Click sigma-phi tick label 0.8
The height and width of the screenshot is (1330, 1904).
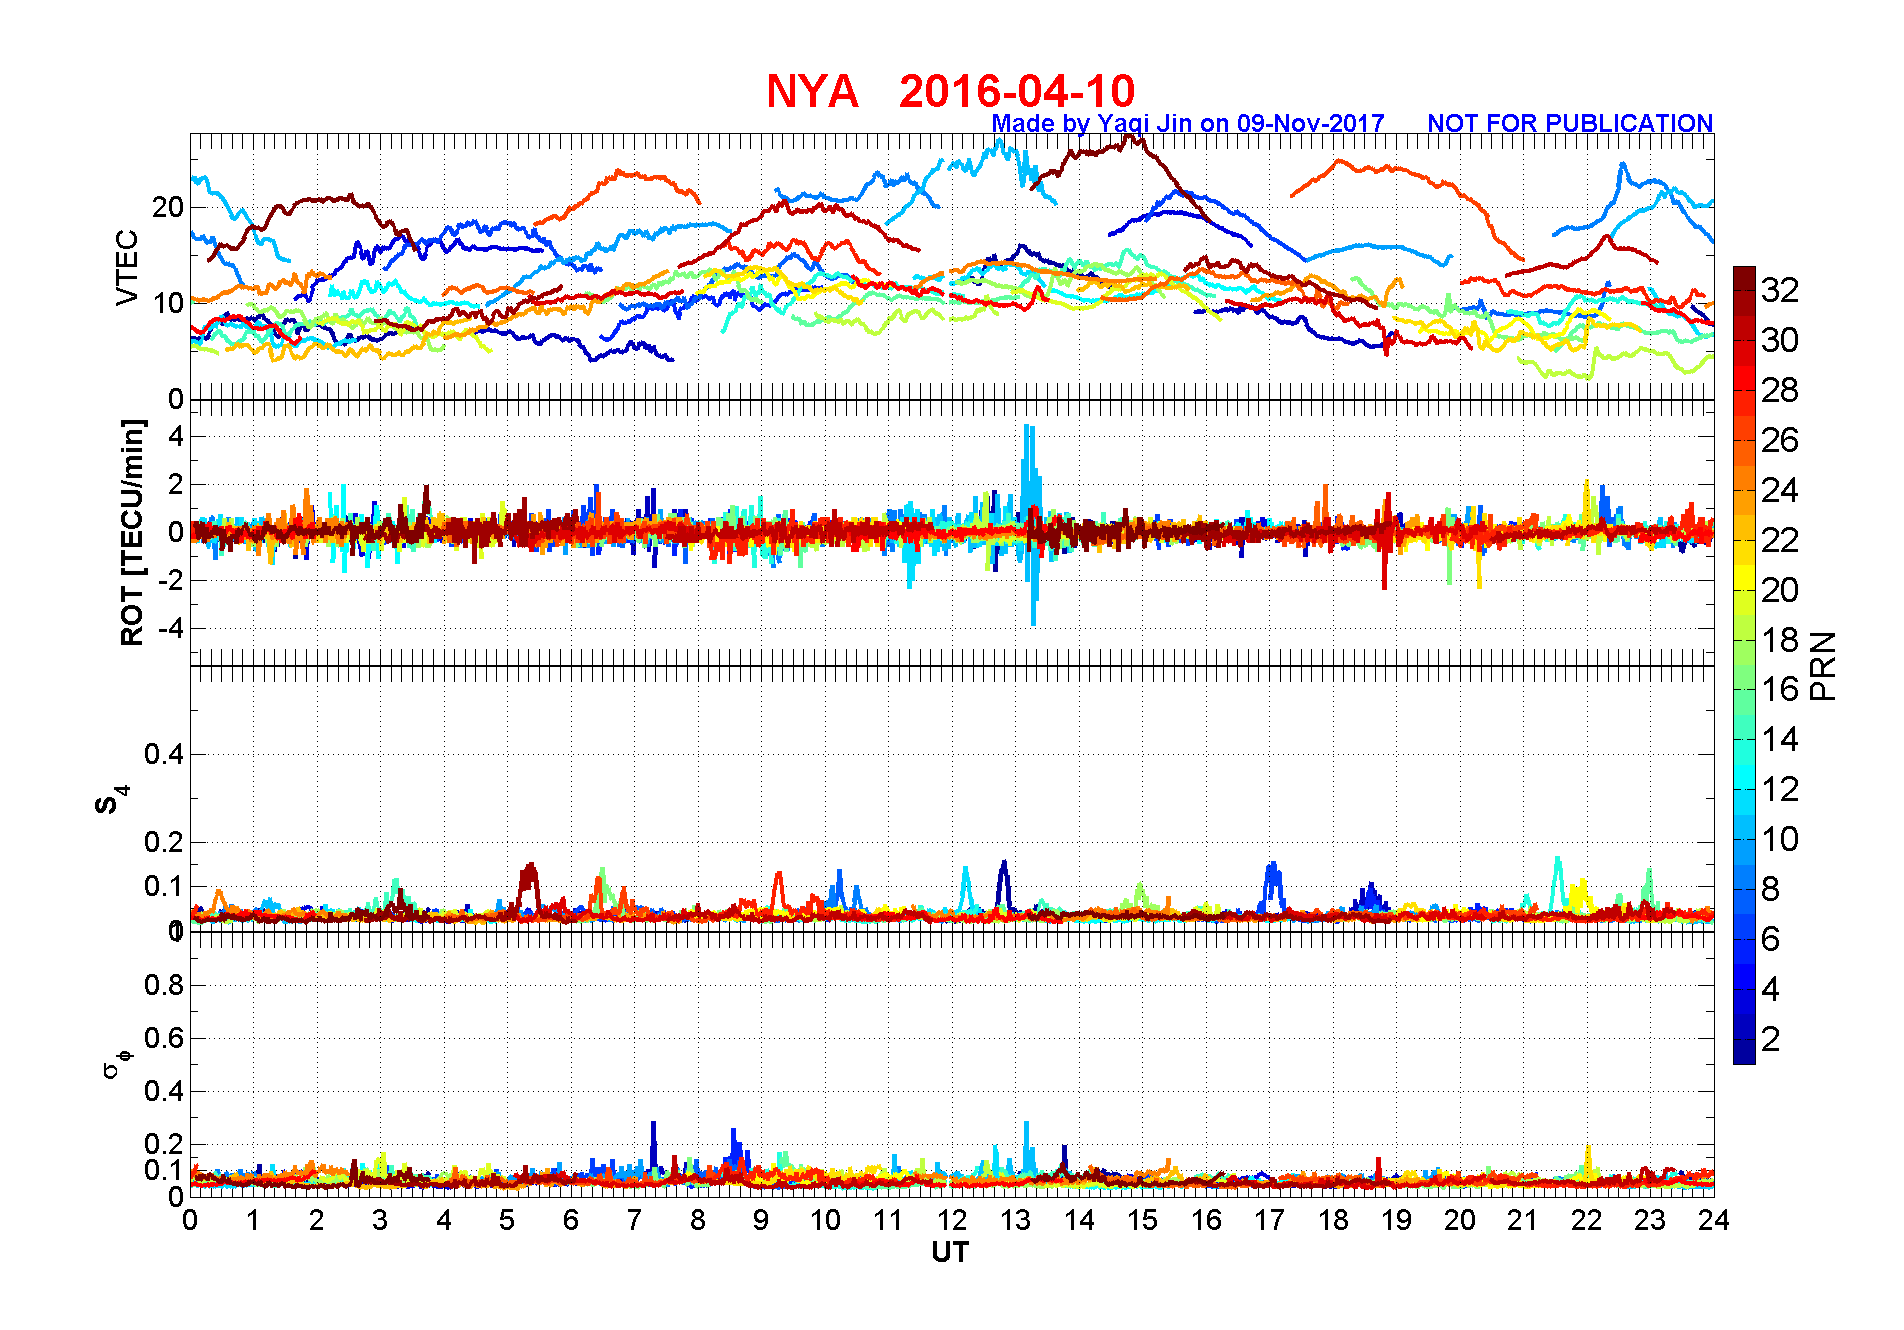click(x=164, y=985)
